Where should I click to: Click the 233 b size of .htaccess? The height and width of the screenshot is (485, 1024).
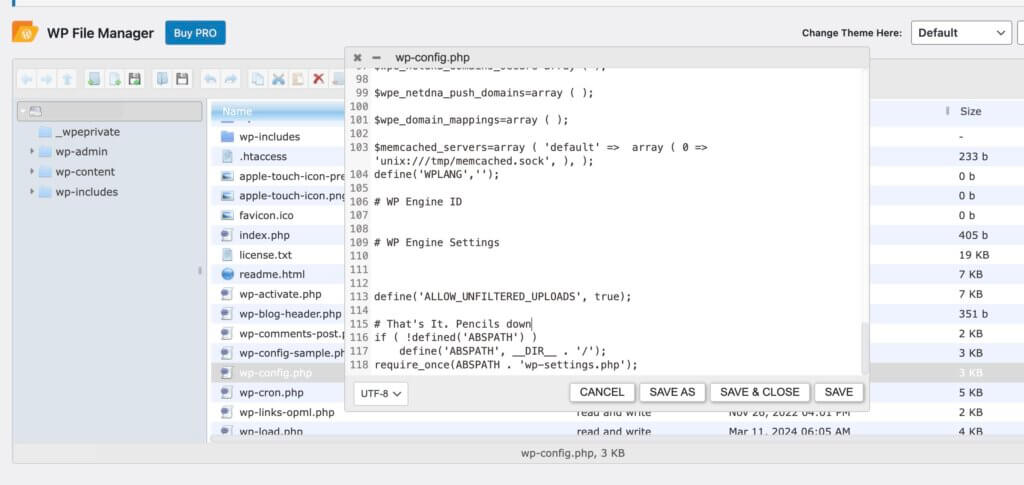(x=973, y=157)
